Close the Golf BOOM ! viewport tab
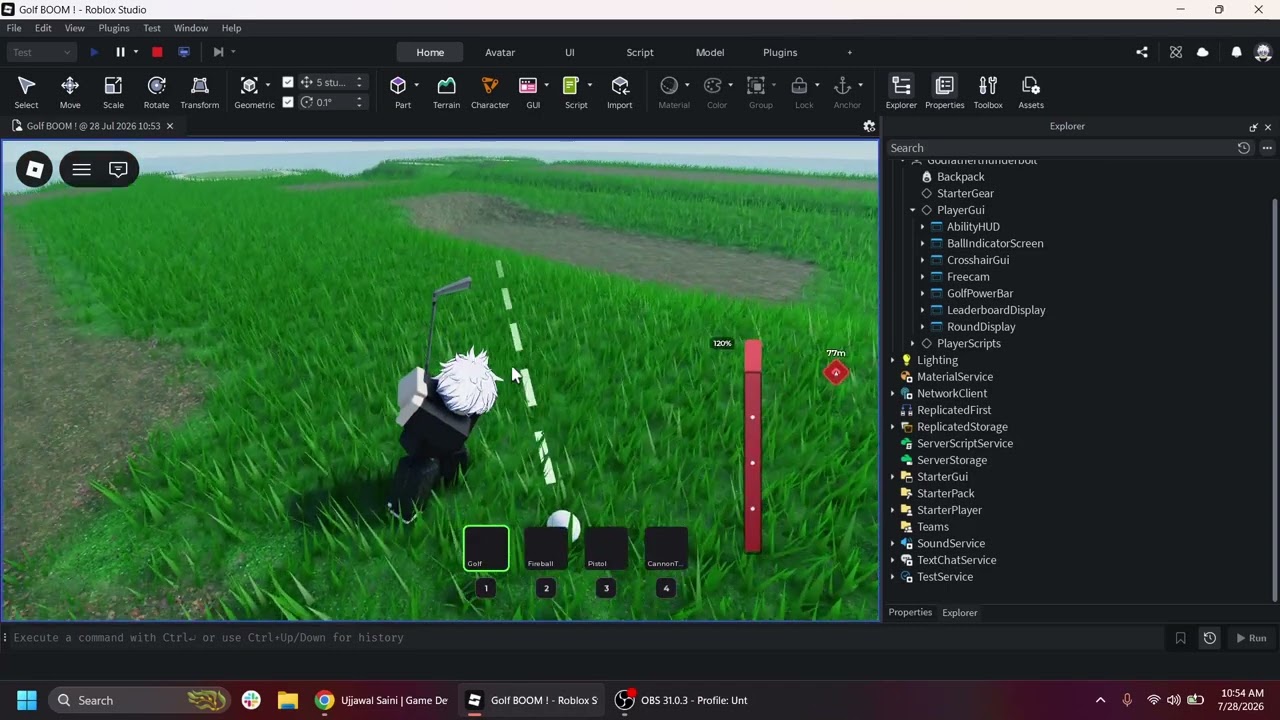Viewport: 1280px width, 720px height. click(x=170, y=126)
